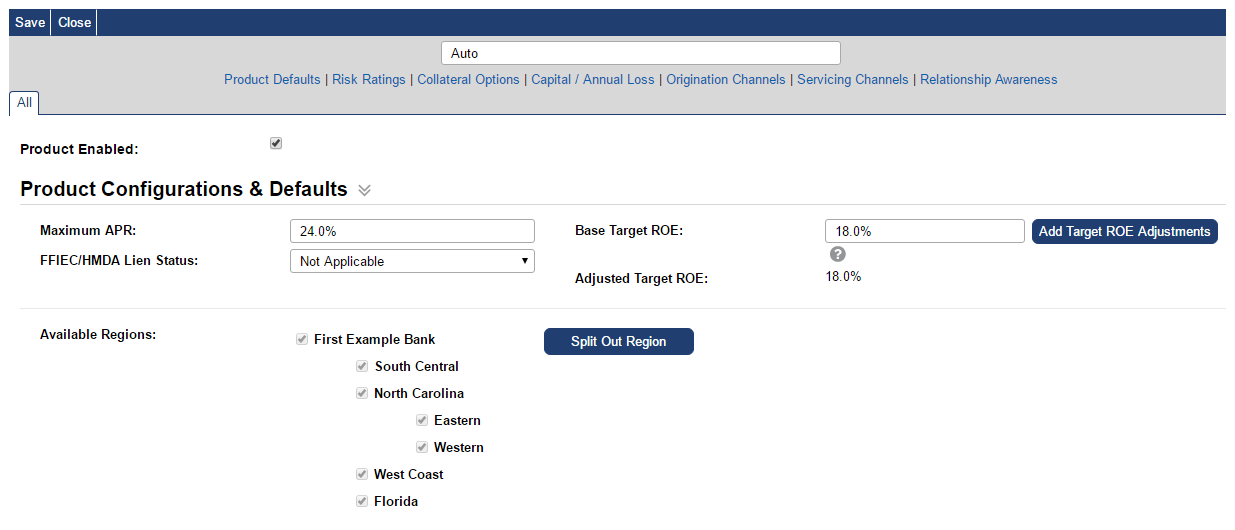
Task: Edit the Base Target ROE field
Action: pos(924,231)
